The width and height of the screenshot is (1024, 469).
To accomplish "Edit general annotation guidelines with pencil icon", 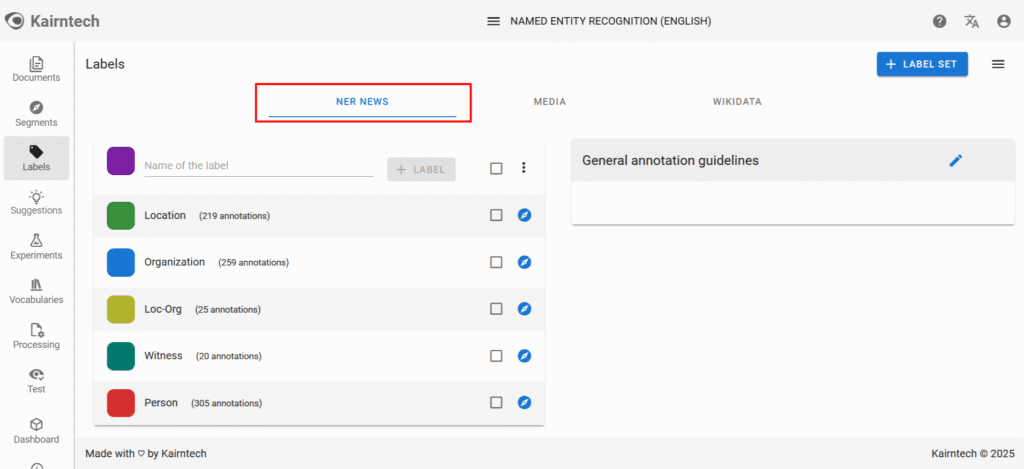I will click(955, 160).
